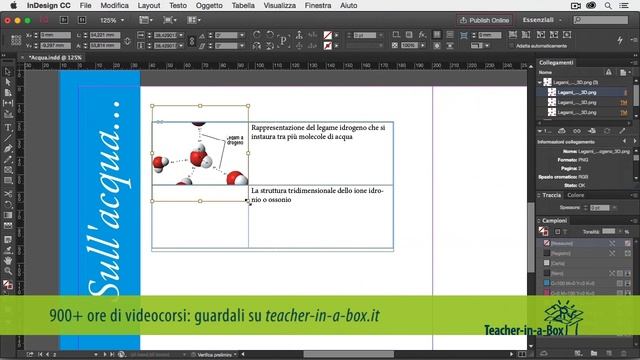Flip horizontal icon in control bar
Screen dimensions: 640x360
click(x=256, y=46)
